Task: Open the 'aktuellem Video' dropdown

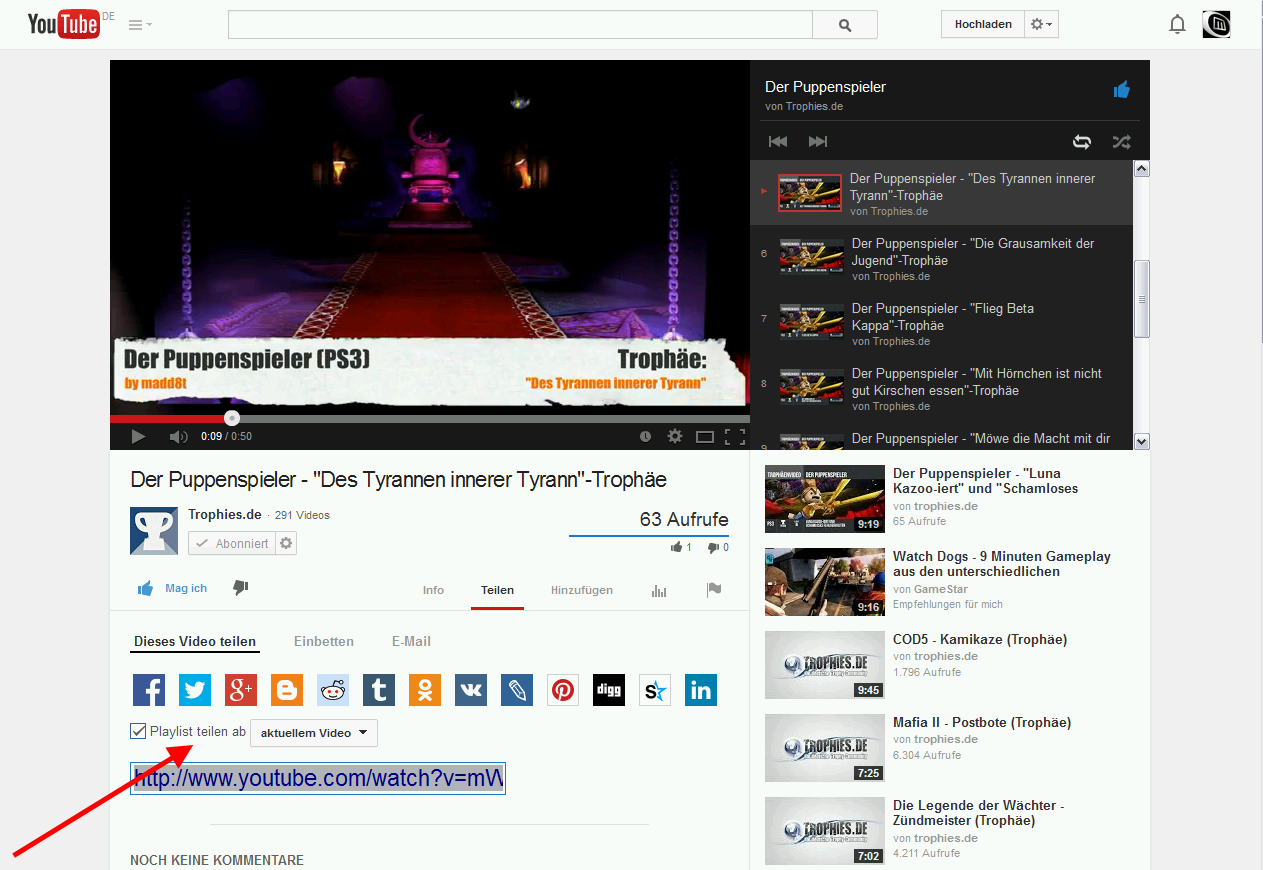Action: (313, 732)
